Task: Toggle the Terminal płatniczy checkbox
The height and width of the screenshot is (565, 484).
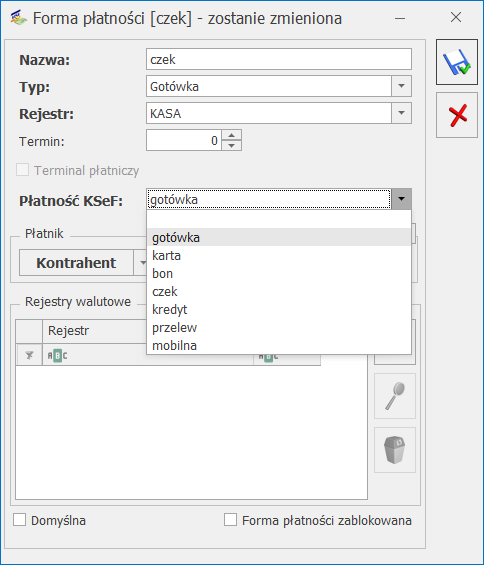Action: tap(22, 170)
